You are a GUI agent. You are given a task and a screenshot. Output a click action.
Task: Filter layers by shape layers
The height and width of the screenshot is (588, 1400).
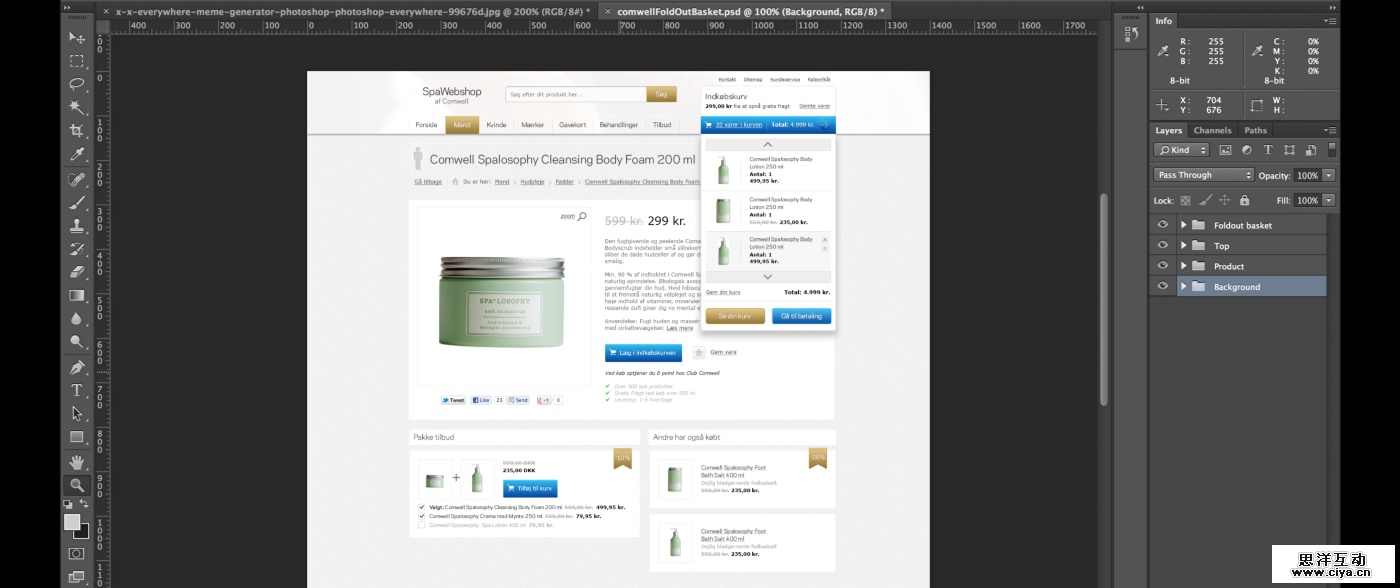tap(1289, 149)
